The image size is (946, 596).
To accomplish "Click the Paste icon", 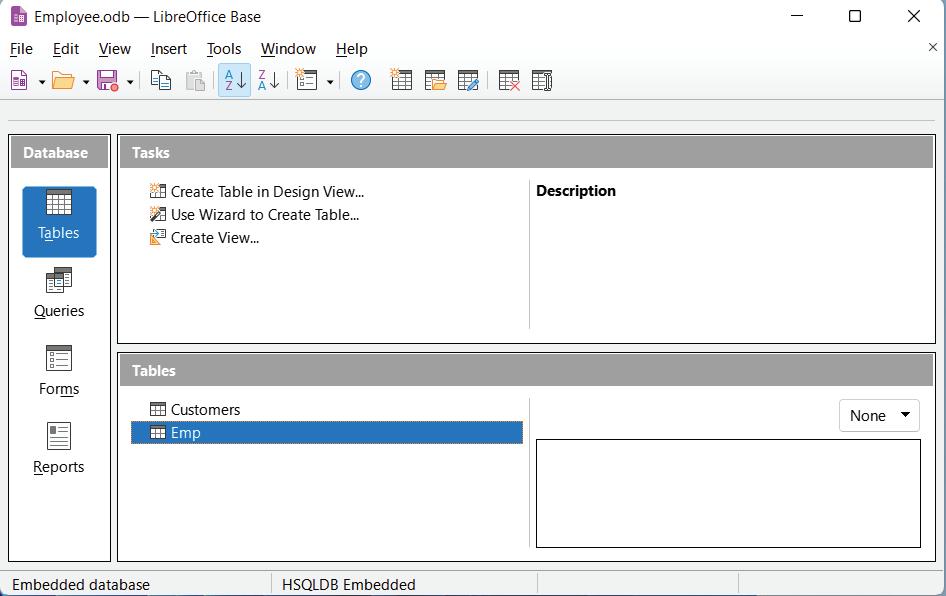I will tap(195, 80).
